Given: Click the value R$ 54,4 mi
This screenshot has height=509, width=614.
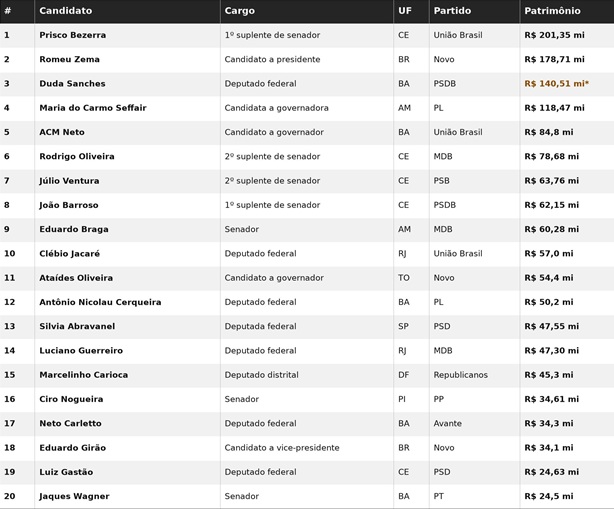Looking at the screenshot, I should pyautogui.click(x=549, y=278).
